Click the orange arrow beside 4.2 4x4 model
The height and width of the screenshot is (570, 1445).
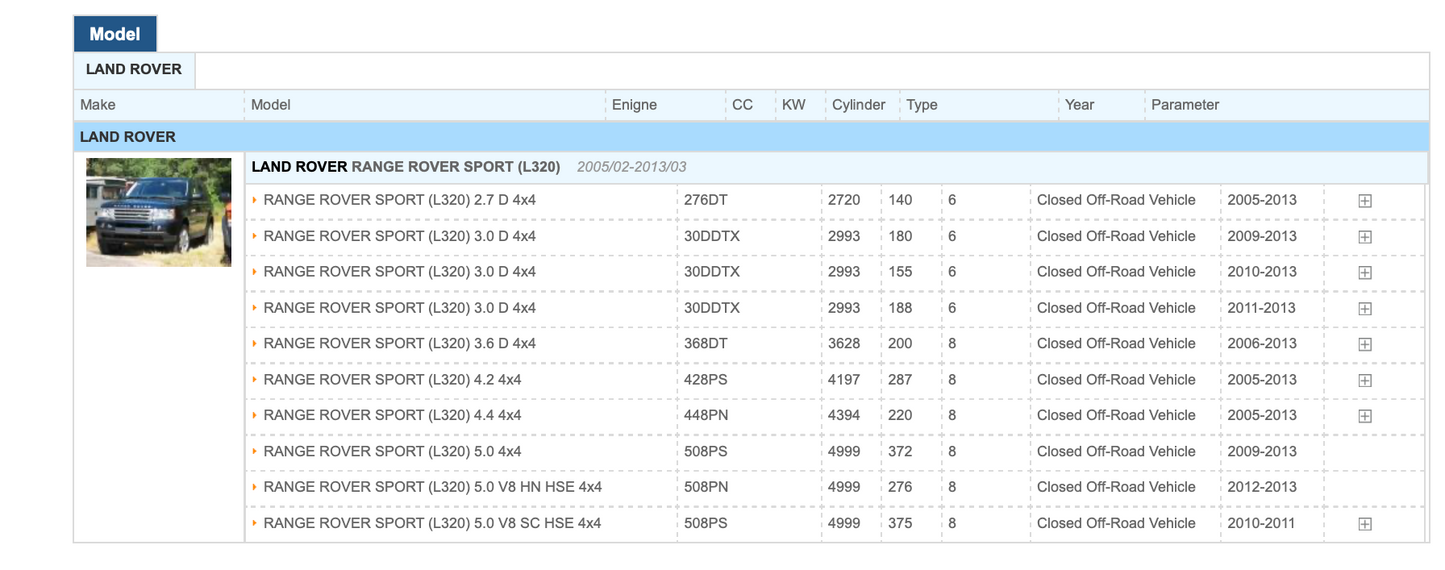(255, 380)
